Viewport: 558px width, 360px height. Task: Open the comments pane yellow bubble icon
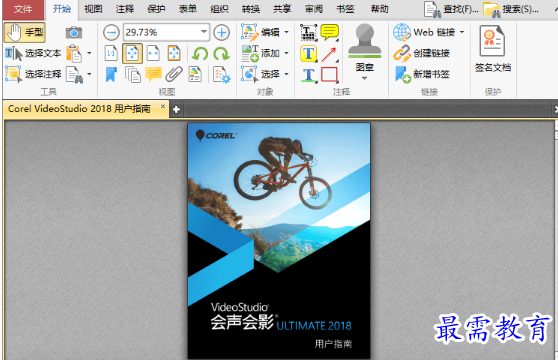point(153,74)
